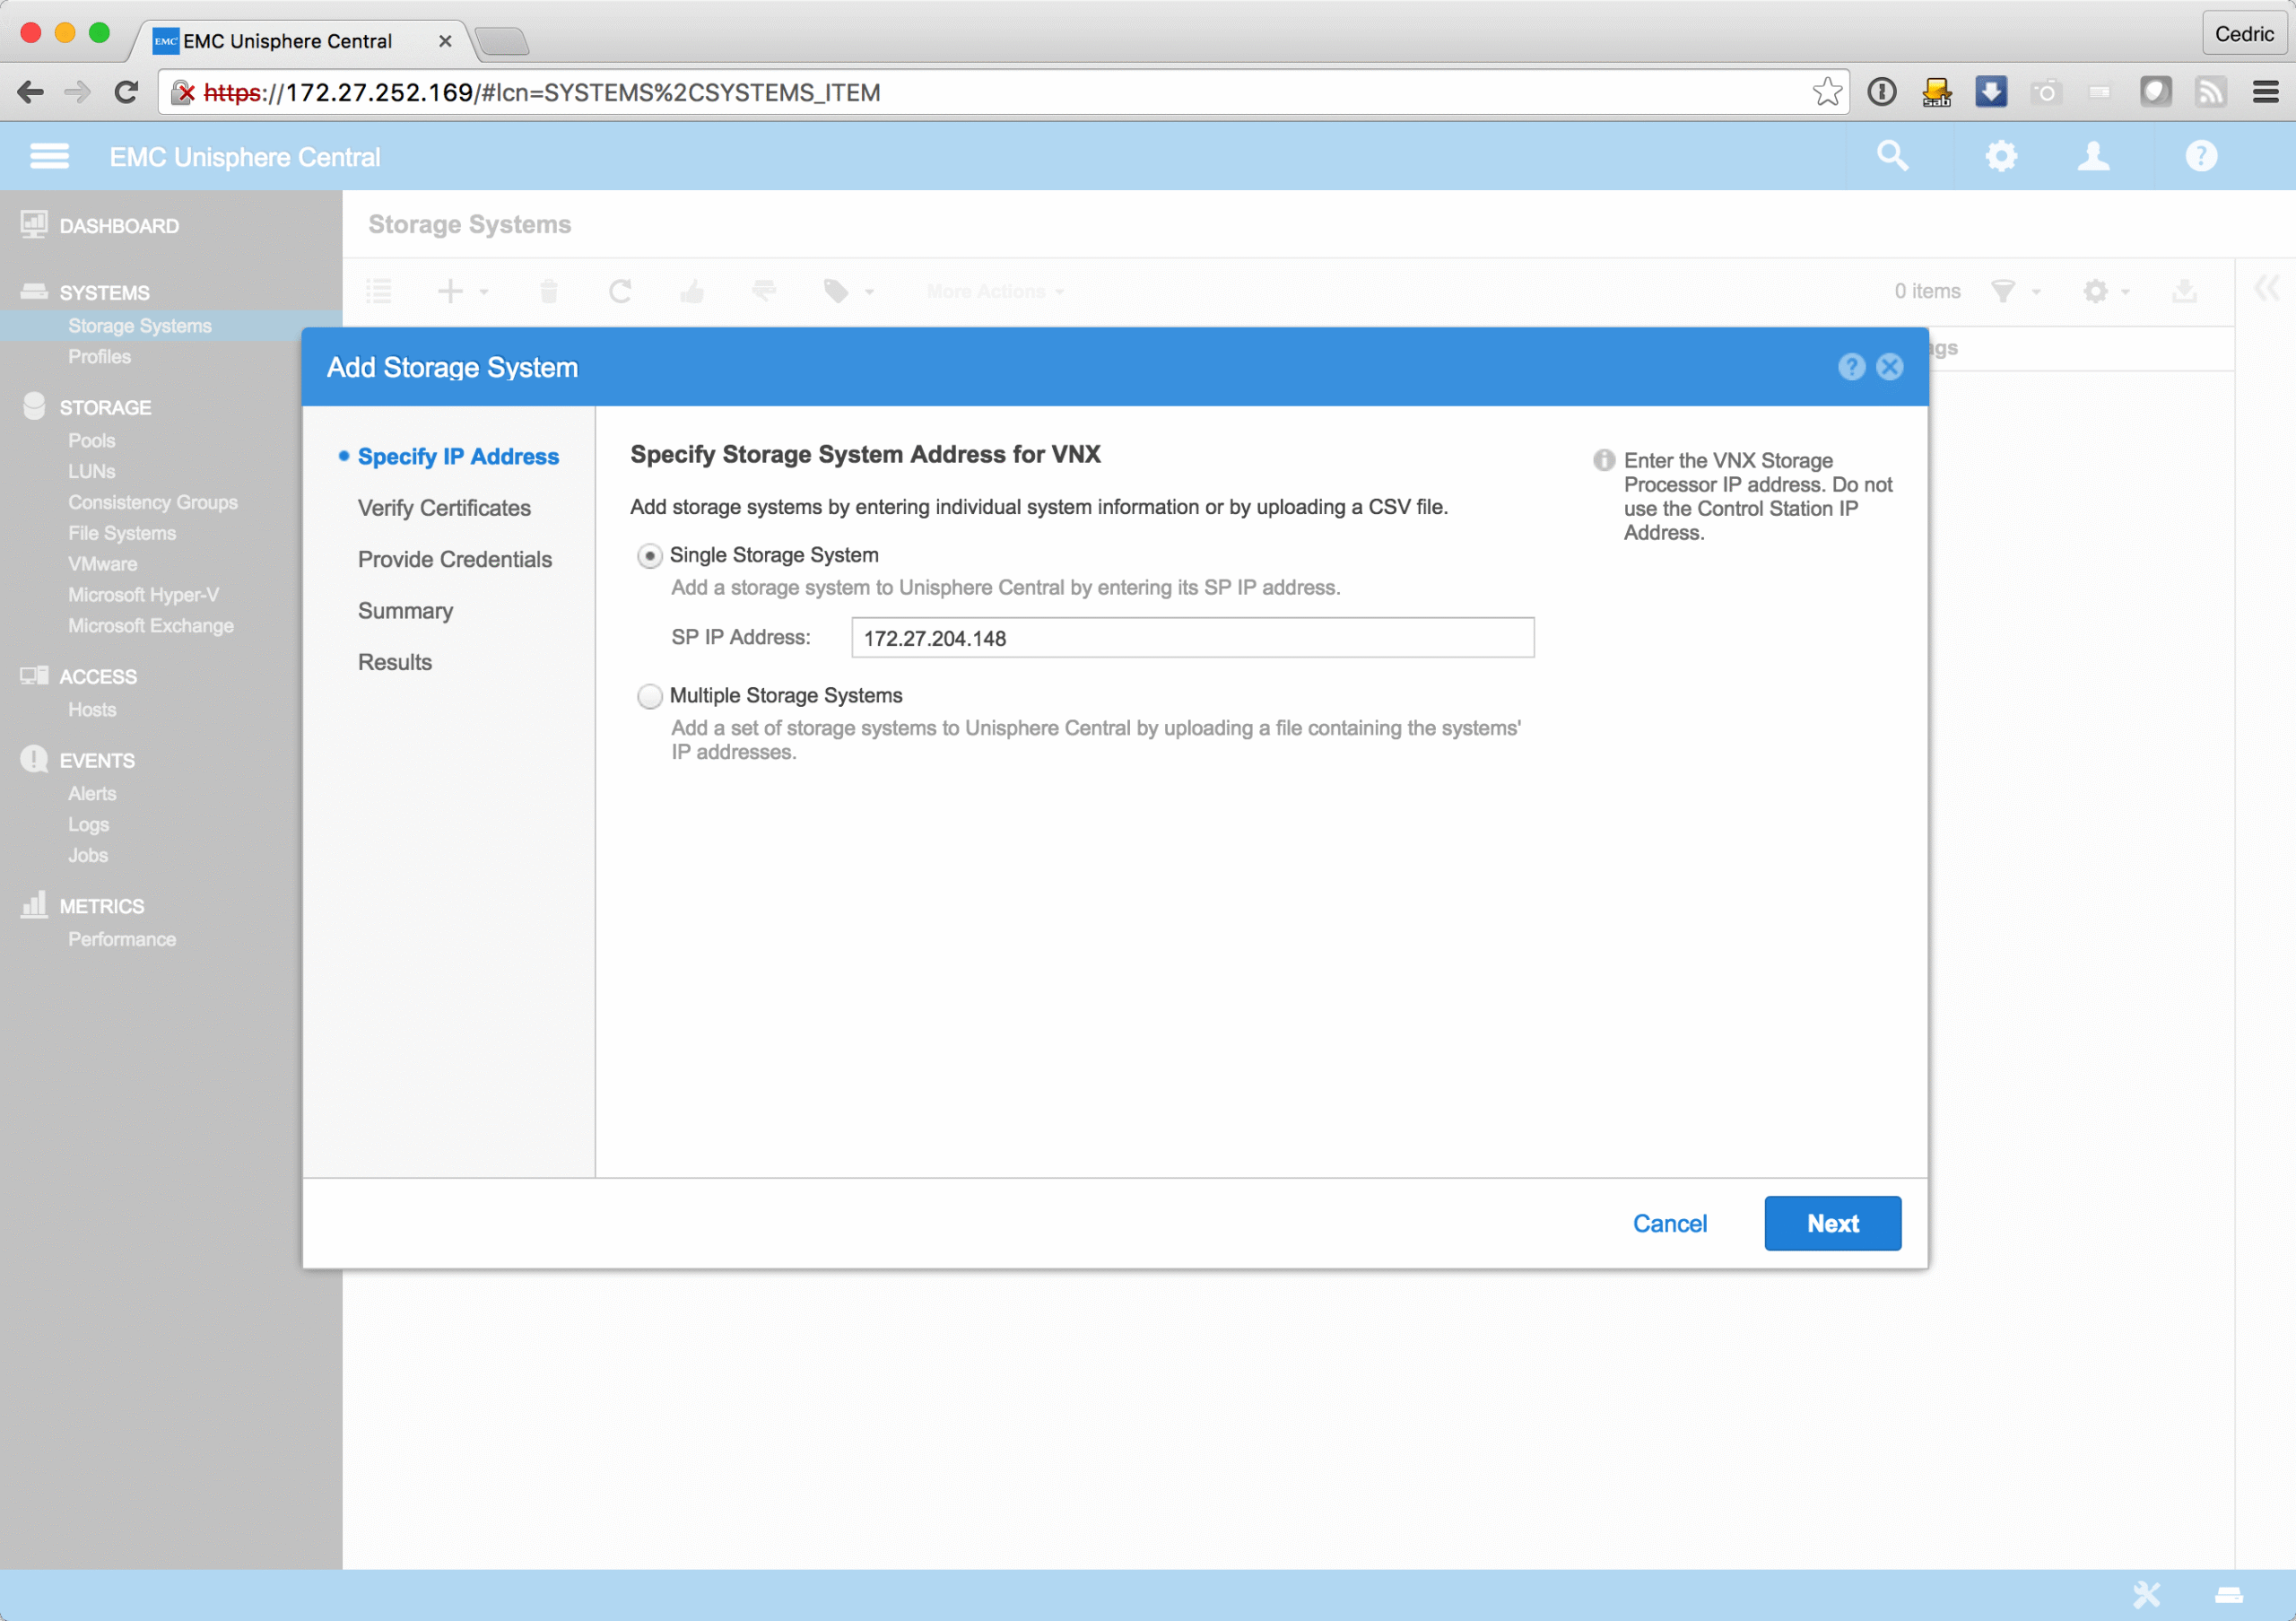
Task: Expand the More Actions dropdown
Action: [x=995, y=291]
